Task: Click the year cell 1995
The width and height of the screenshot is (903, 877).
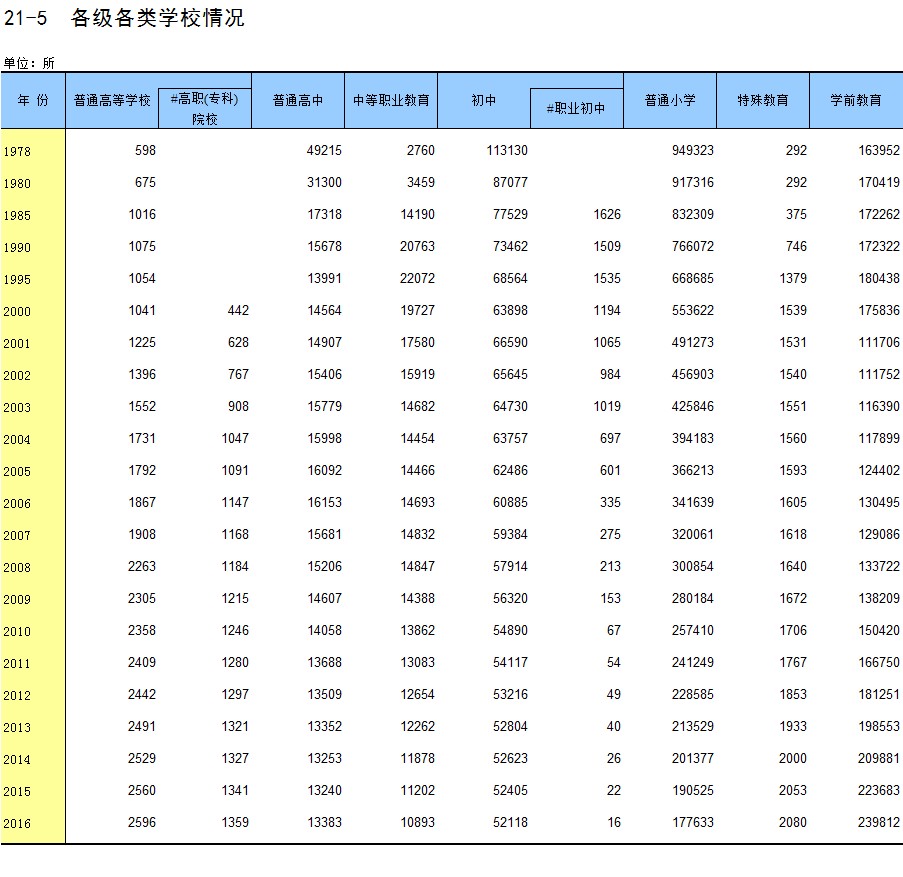Action: click(x=17, y=279)
